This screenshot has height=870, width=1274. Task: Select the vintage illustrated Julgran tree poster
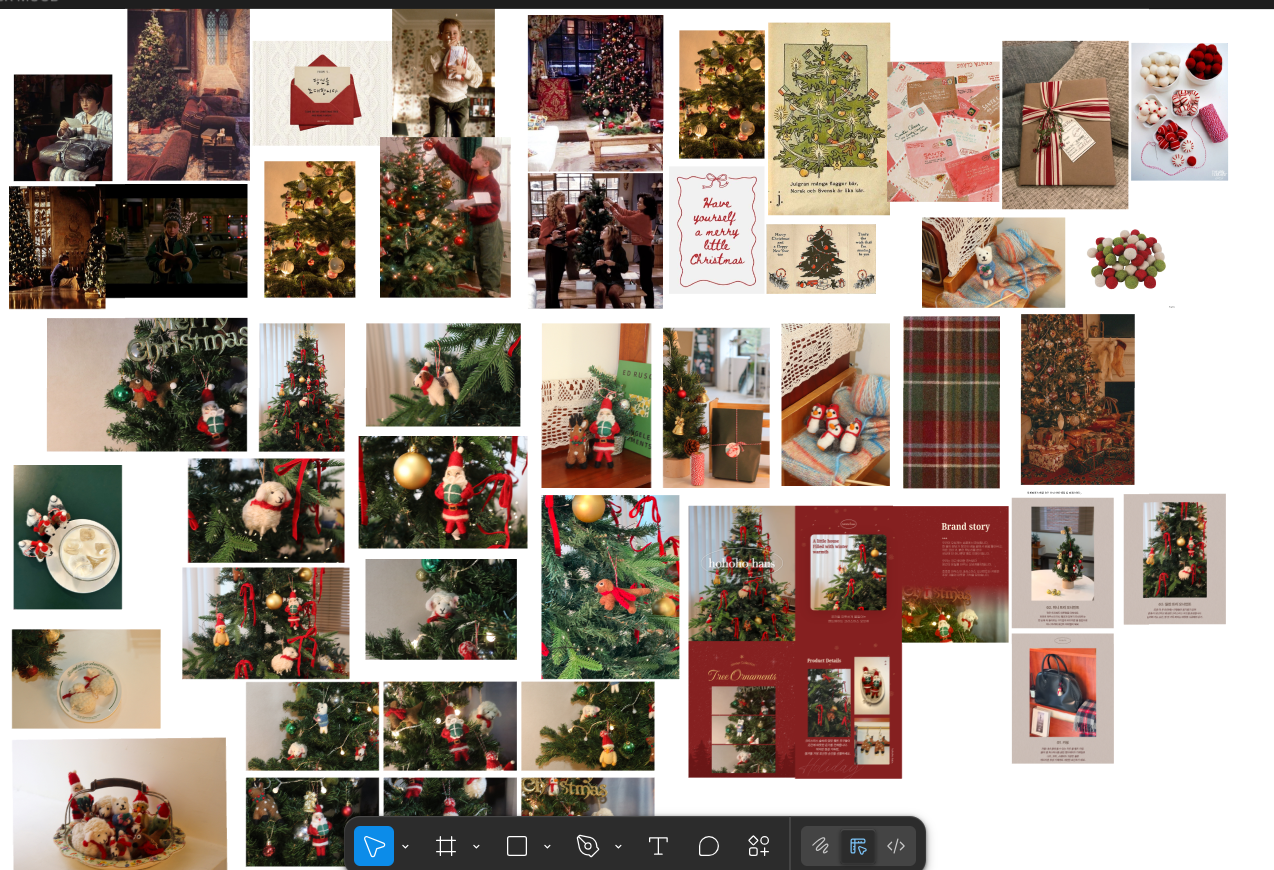point(829,118)
